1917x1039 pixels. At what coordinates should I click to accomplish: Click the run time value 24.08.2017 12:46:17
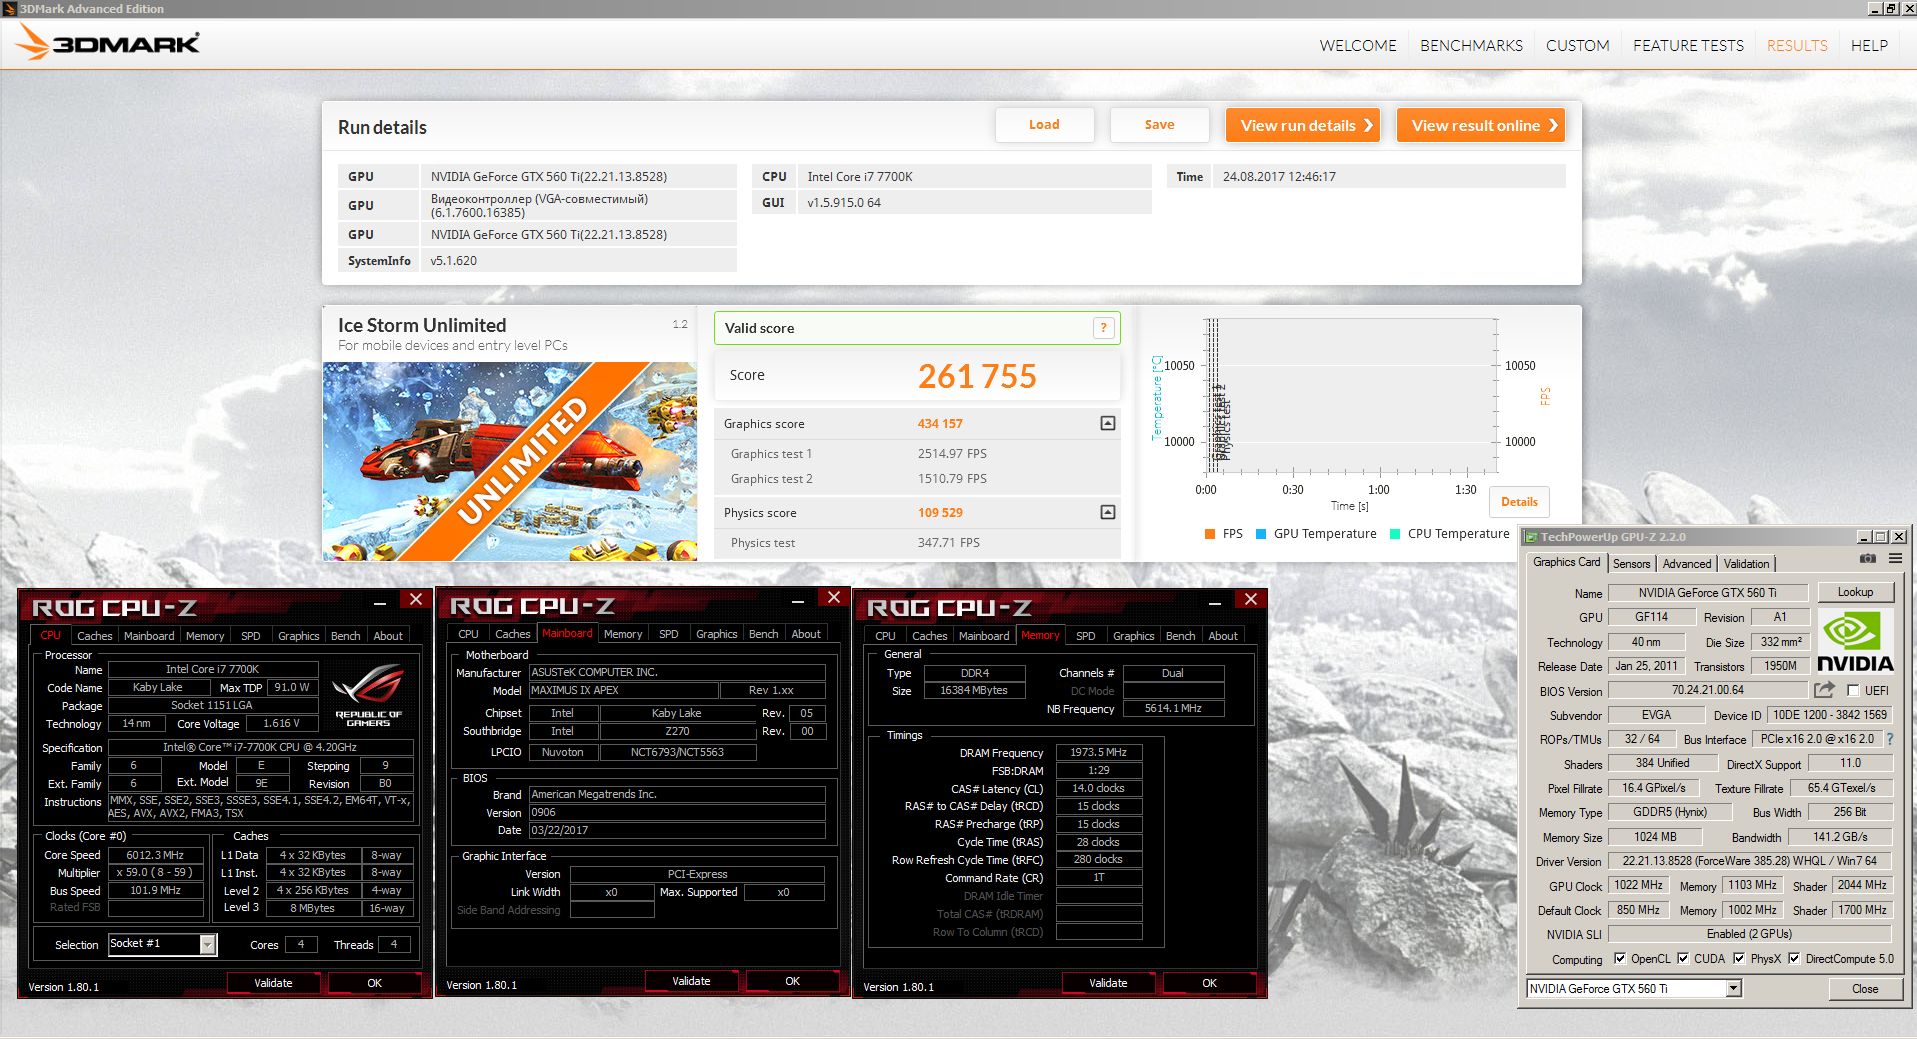tap(1278, 176)
